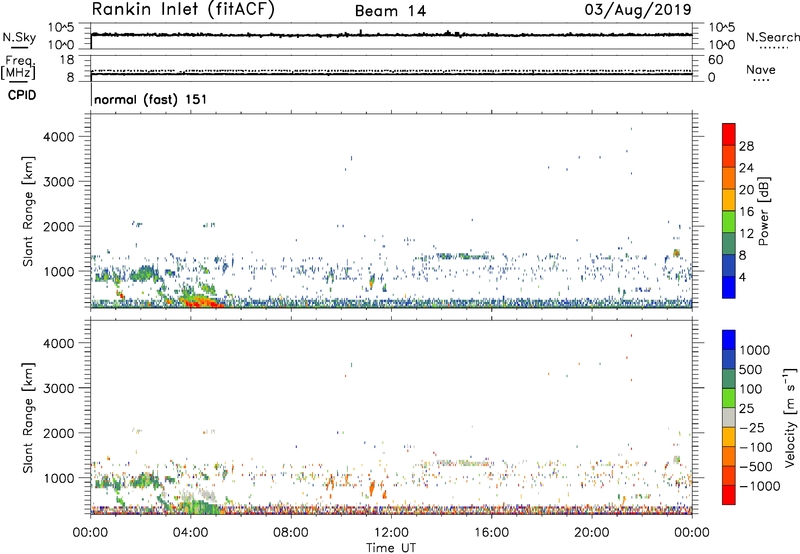Click the '-1000' velocity colorbar tick
Image resolution: width=800 pixels, height=554 pixels.
(x=760, y=486)
